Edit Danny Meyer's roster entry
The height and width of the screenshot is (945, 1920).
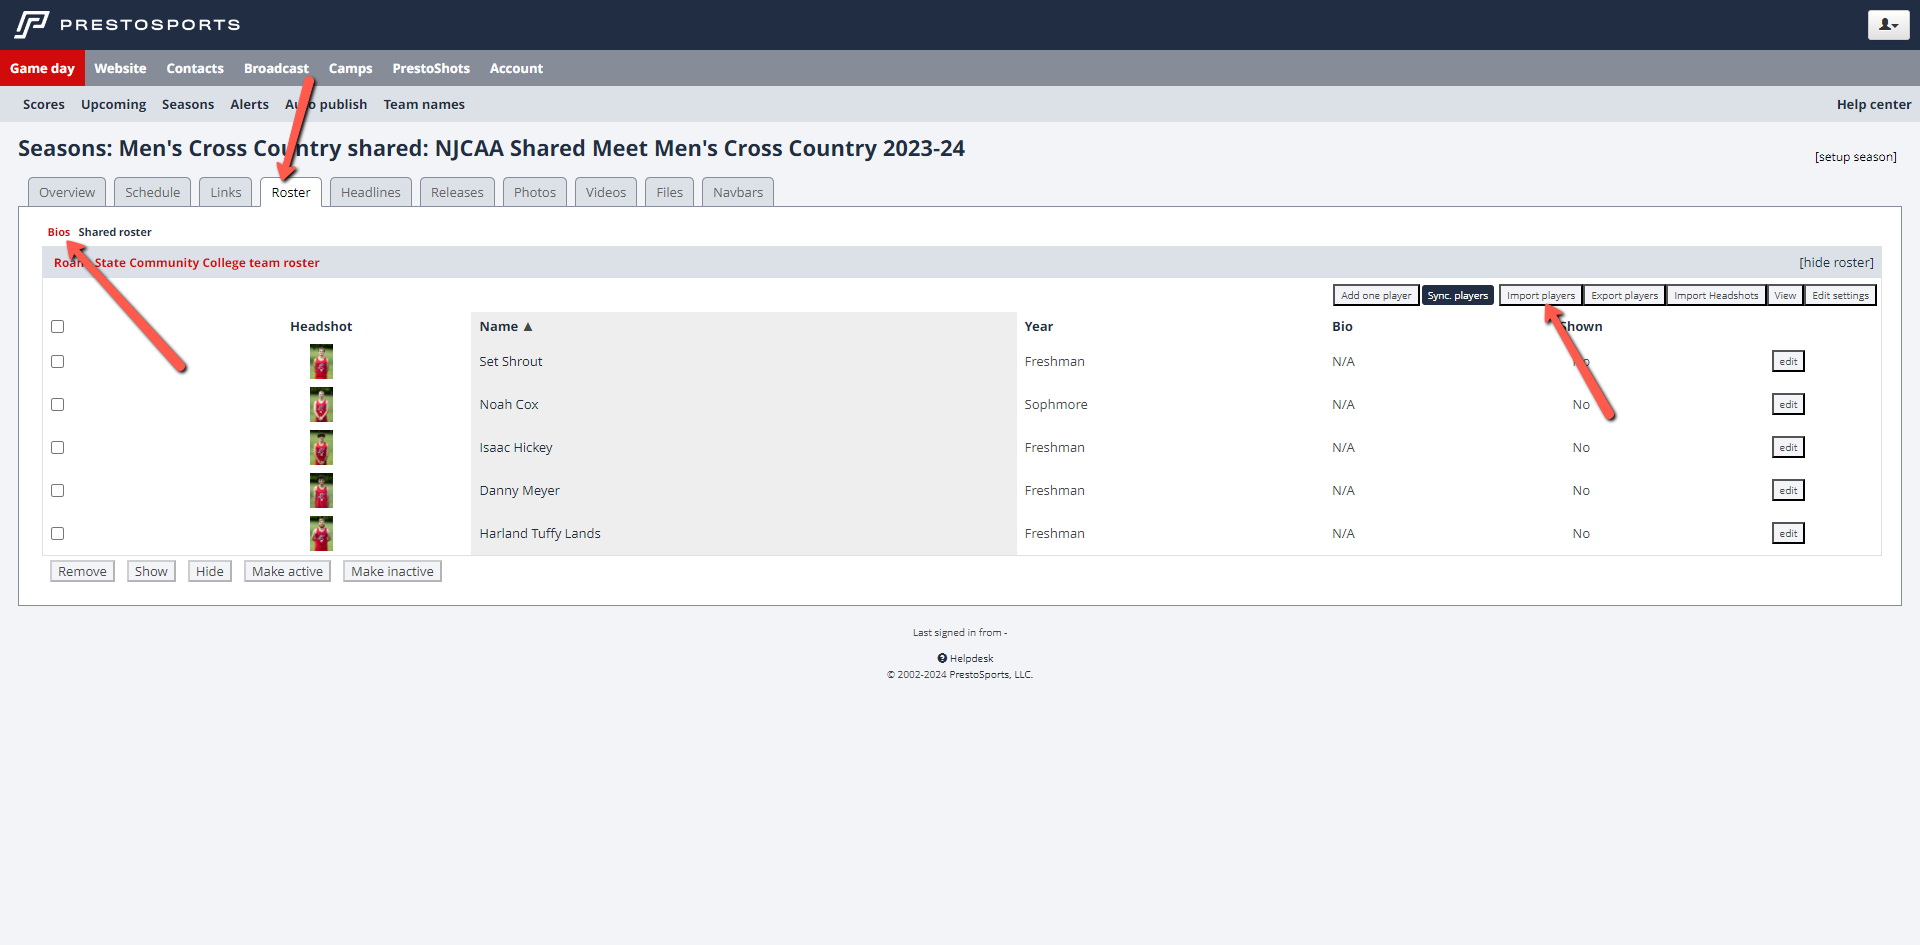coord(1788,491)
